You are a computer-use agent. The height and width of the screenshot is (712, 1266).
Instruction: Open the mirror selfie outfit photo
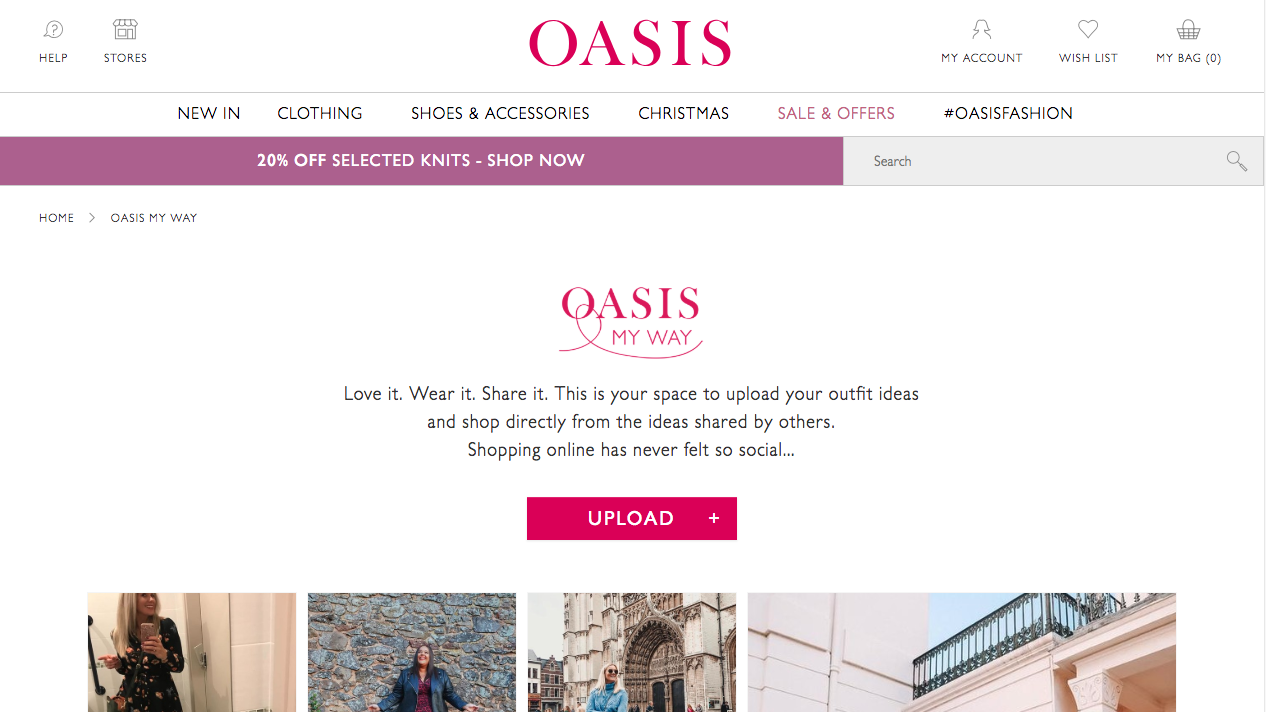(192, 652)
